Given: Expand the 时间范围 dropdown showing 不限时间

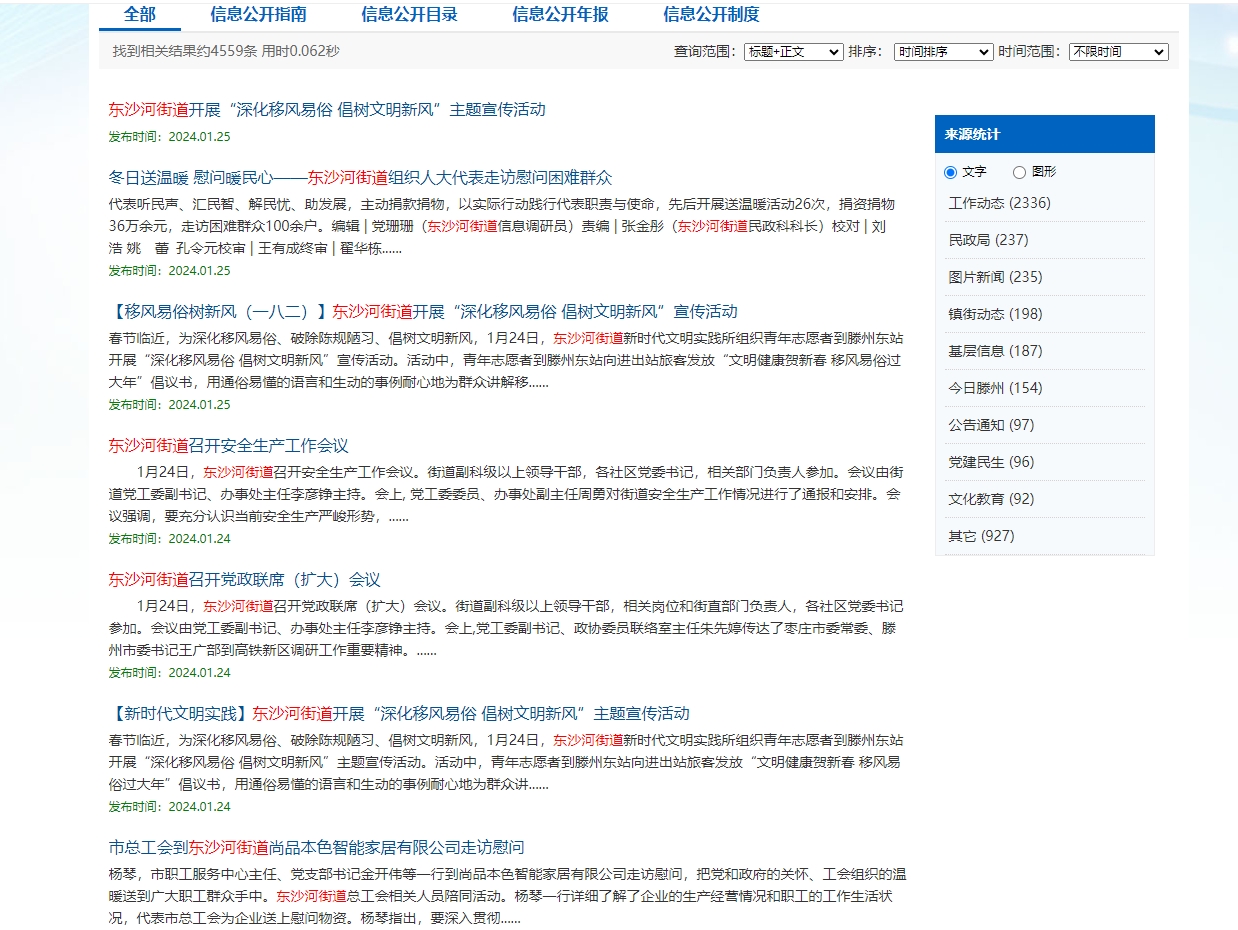Looking at the screenshot, I should coord(1118,52).
